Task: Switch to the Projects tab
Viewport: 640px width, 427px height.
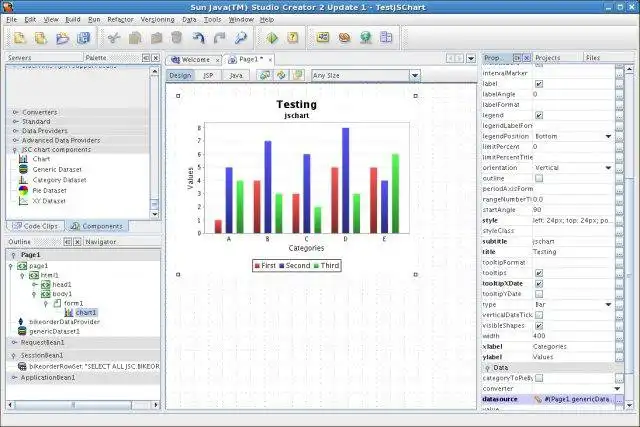Action: (x=547, y=58)
